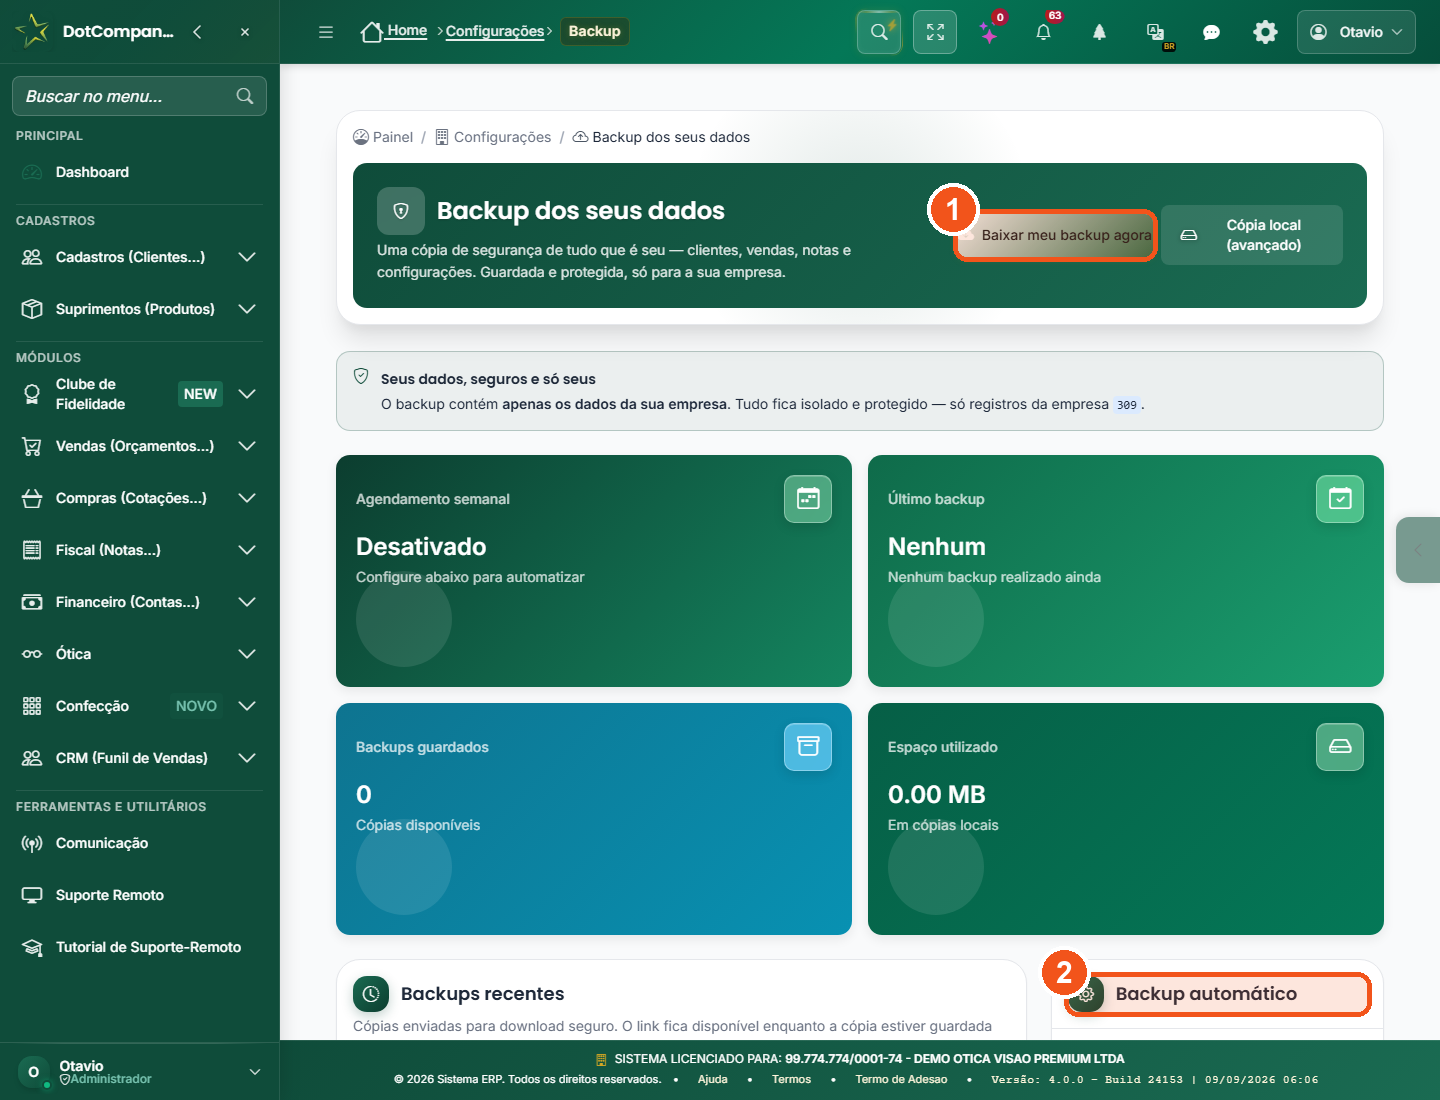Click Painel in page breadcrumb

(383, 137)
